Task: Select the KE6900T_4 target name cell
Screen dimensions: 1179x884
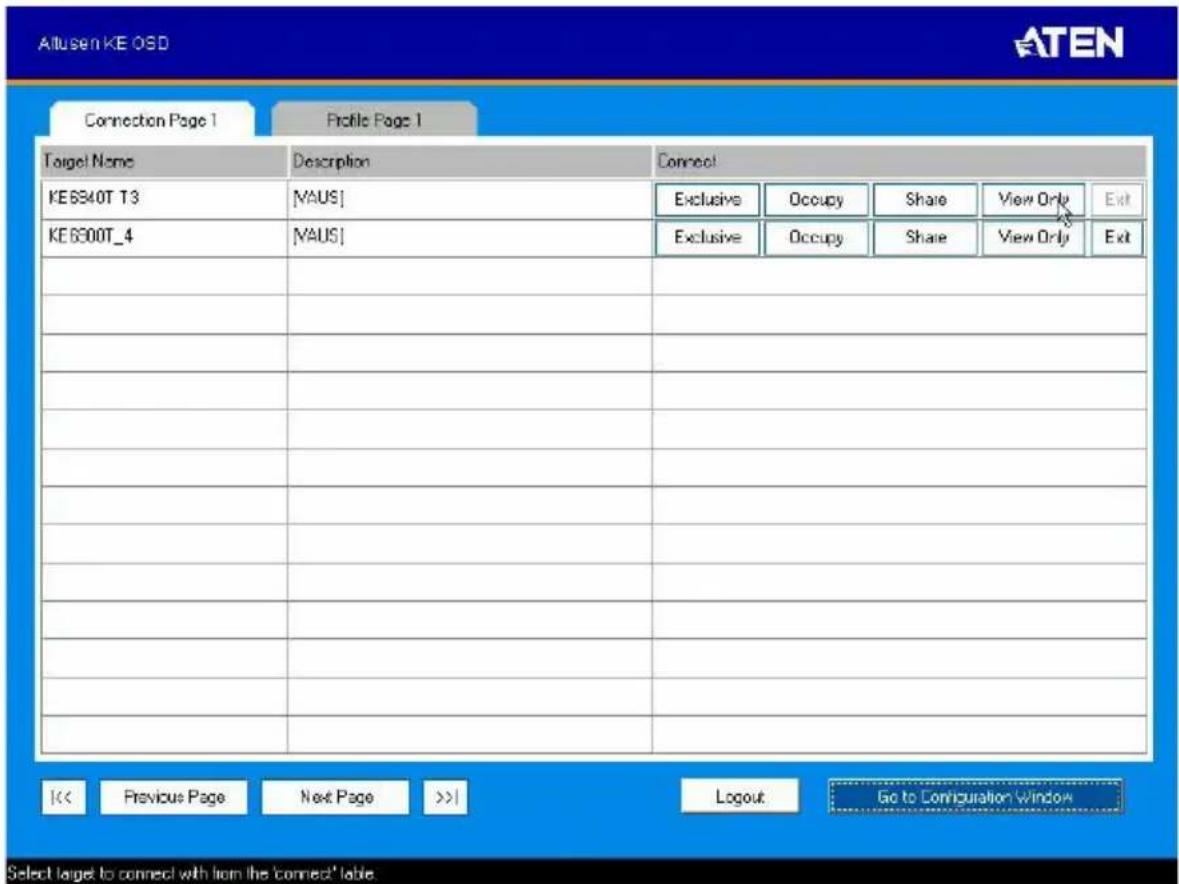Action: pos(164,238)
